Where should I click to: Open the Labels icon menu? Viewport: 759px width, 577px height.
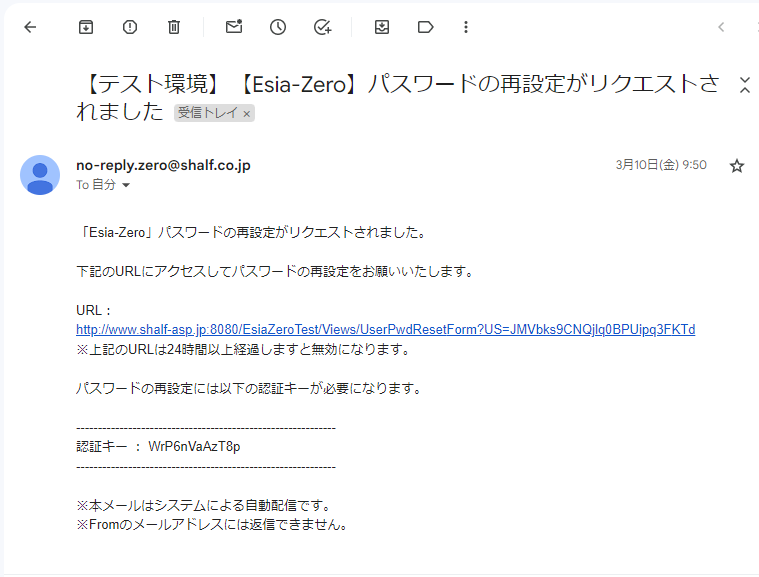click(x=425, y=27)
